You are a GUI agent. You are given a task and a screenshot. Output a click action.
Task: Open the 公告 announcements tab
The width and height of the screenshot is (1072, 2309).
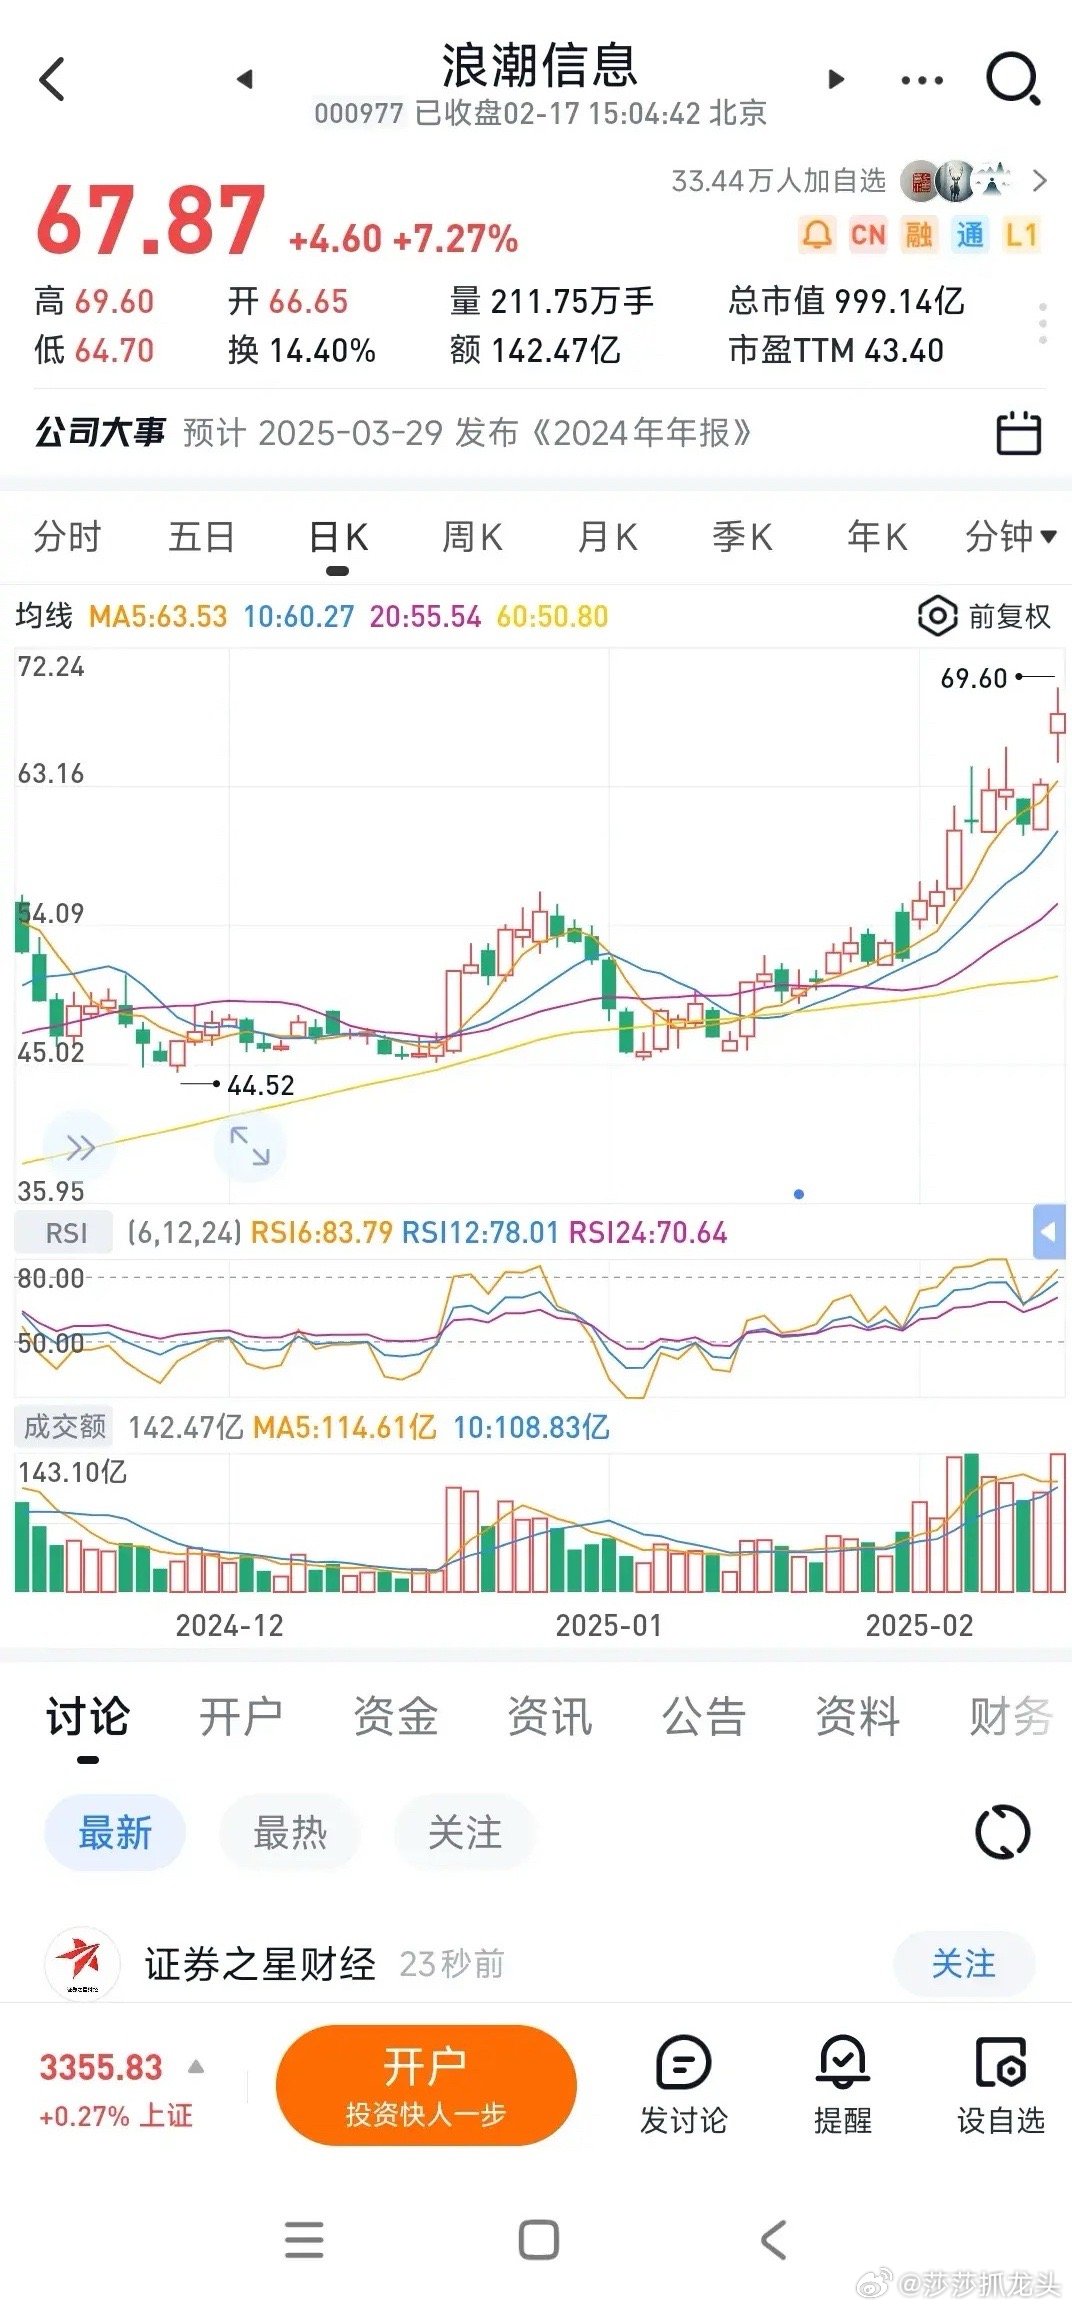tap(704, 1717)
